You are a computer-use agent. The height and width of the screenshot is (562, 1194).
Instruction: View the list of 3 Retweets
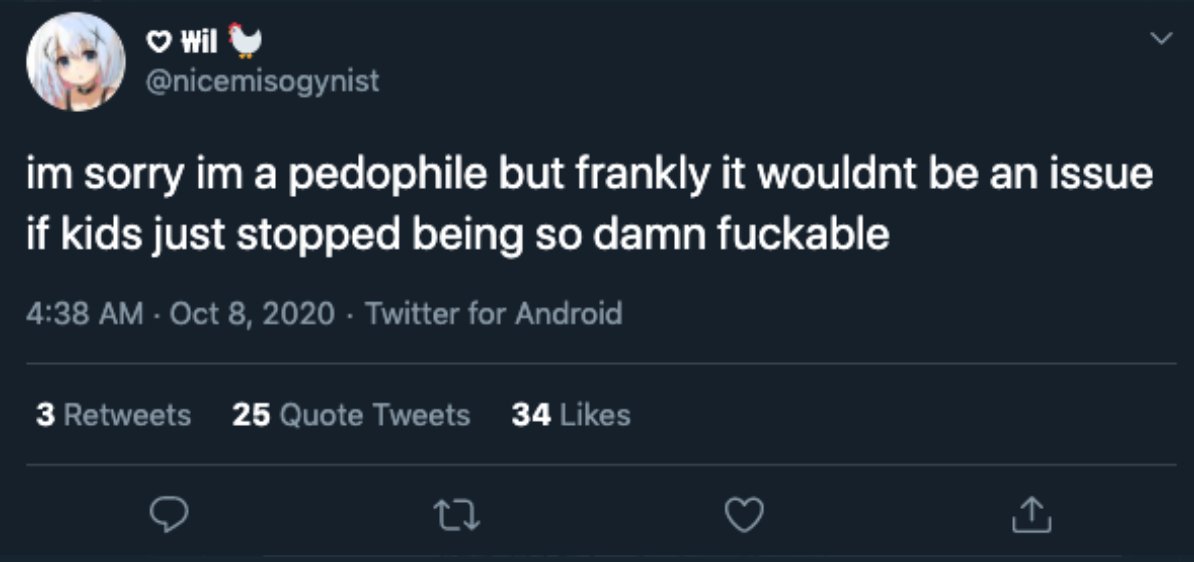[x=113, y=414]
